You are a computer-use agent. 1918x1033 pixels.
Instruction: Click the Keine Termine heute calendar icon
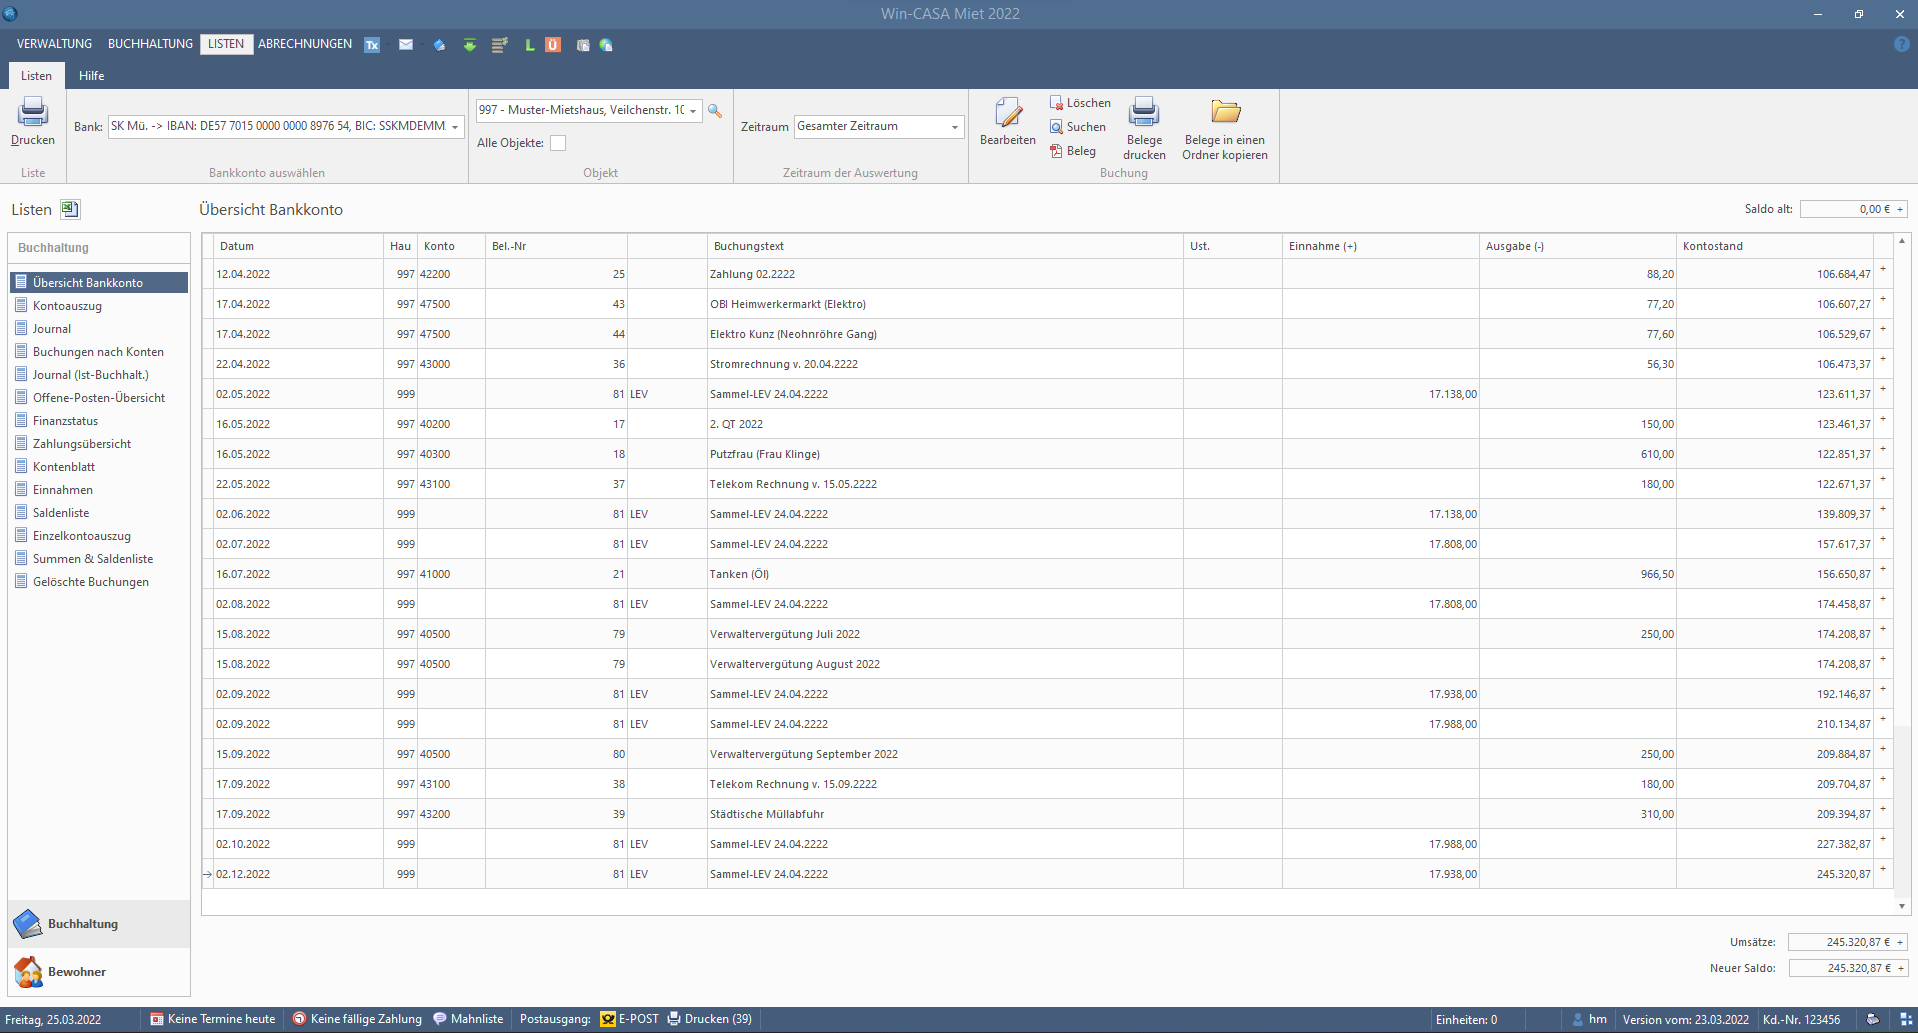pos(157,1019)
